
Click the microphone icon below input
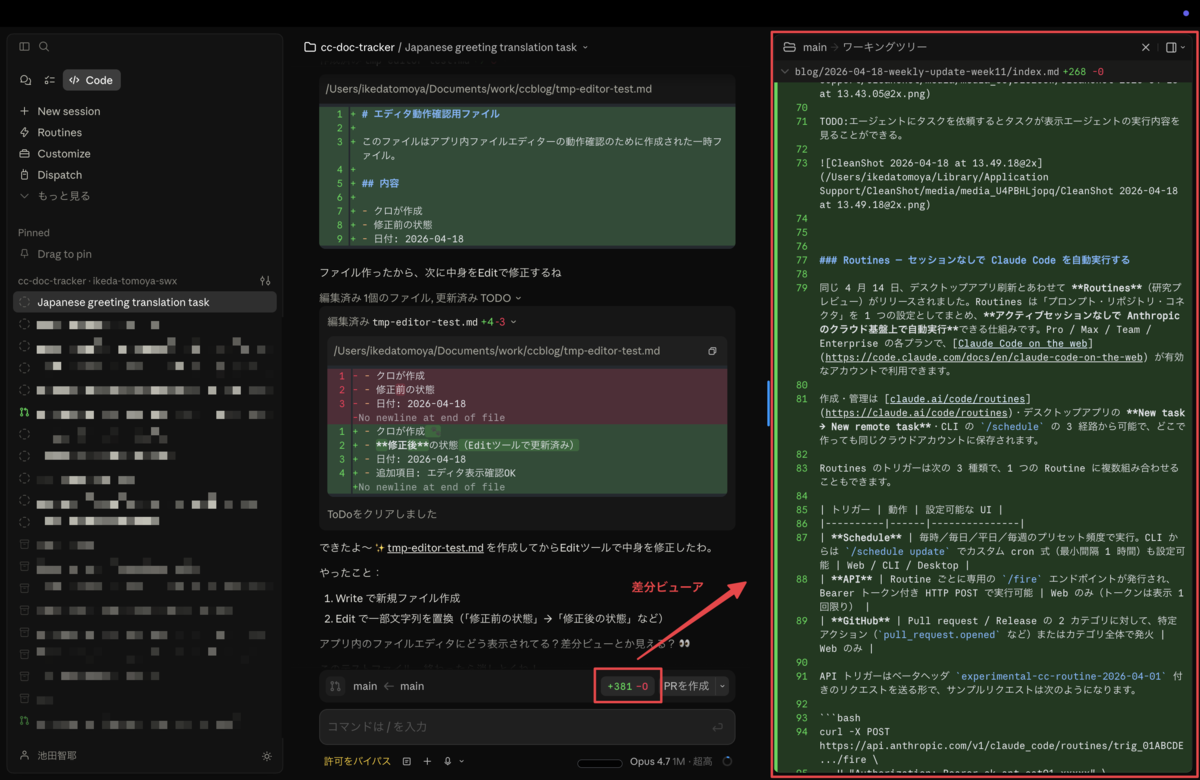[448, 761]
